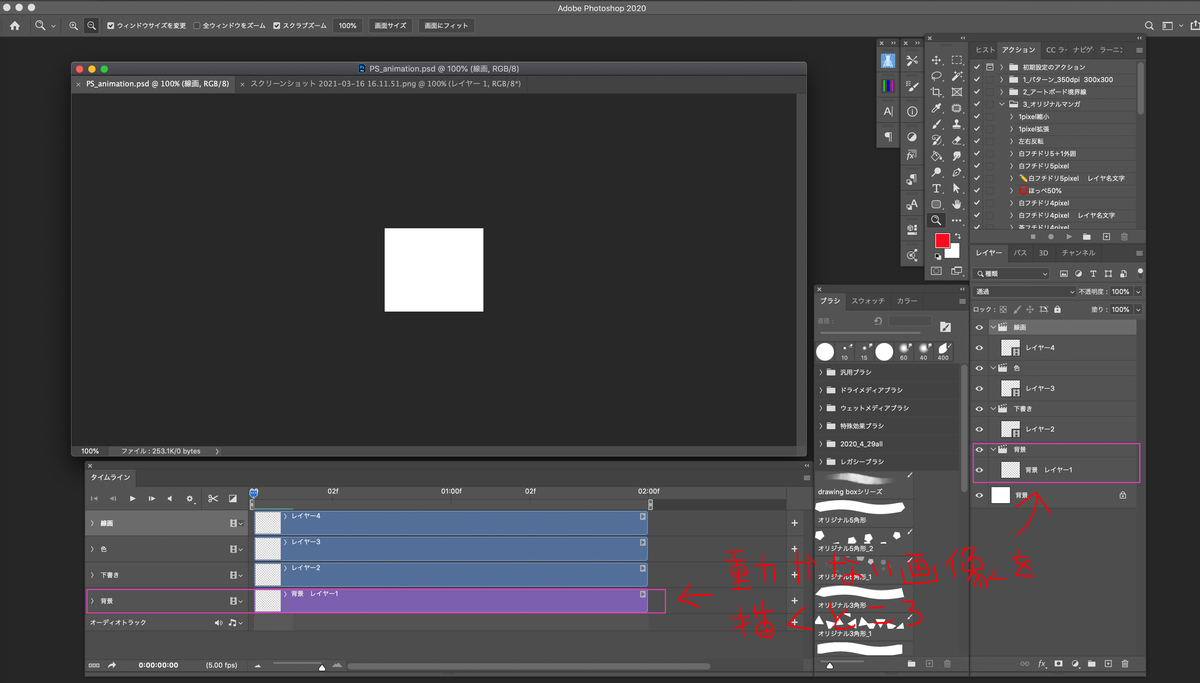
Task: Switch to スウォッチ tab
Action: coord(867,300)
